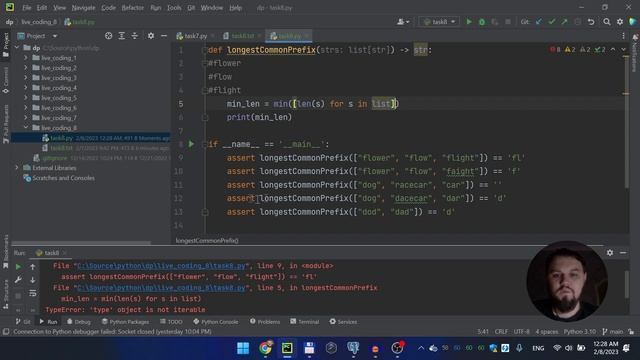This screenshot has width=640, height=360.
Task: Switch to the task8.txt editor tab
Action: click(242, 36)
